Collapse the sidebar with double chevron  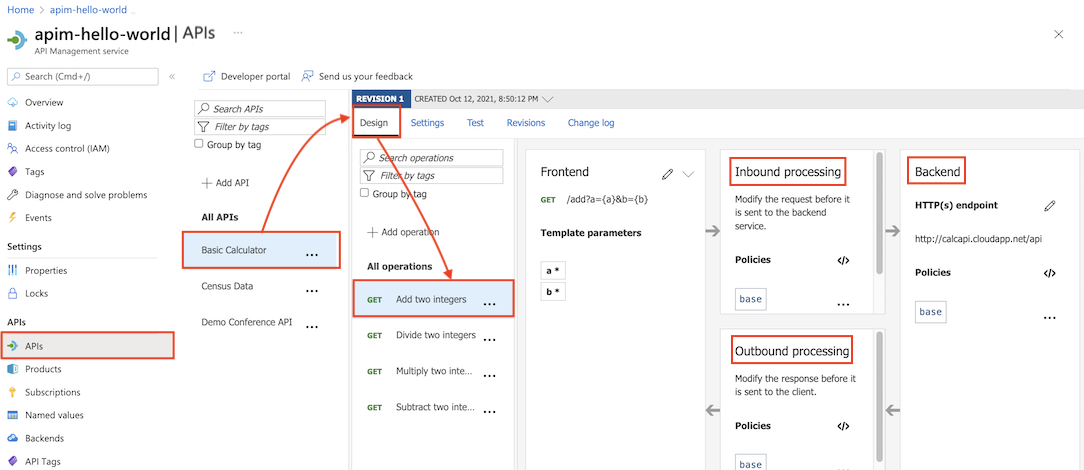tap(172, 77)
